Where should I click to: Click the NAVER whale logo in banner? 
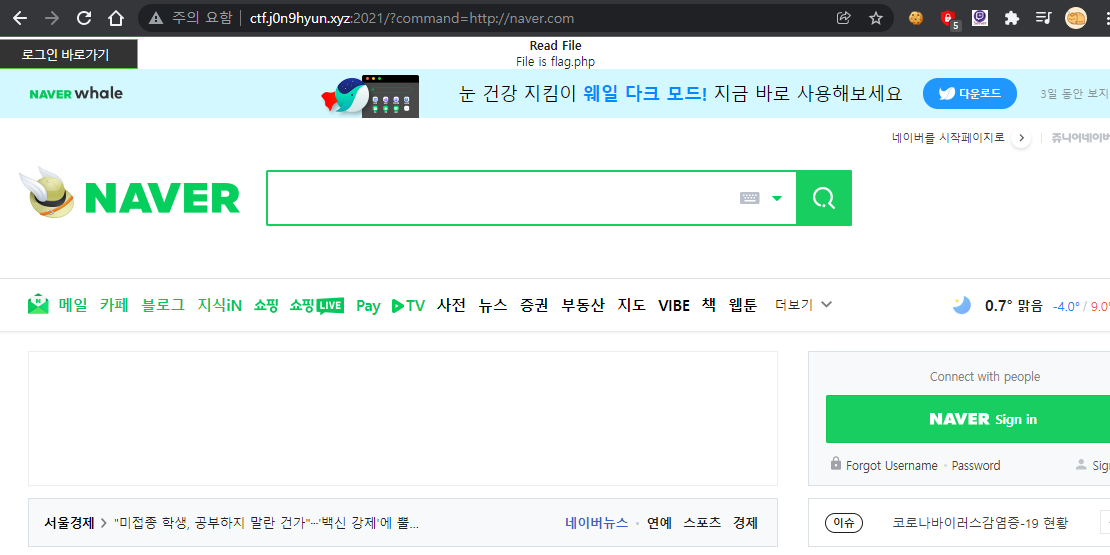click(76, 93)
